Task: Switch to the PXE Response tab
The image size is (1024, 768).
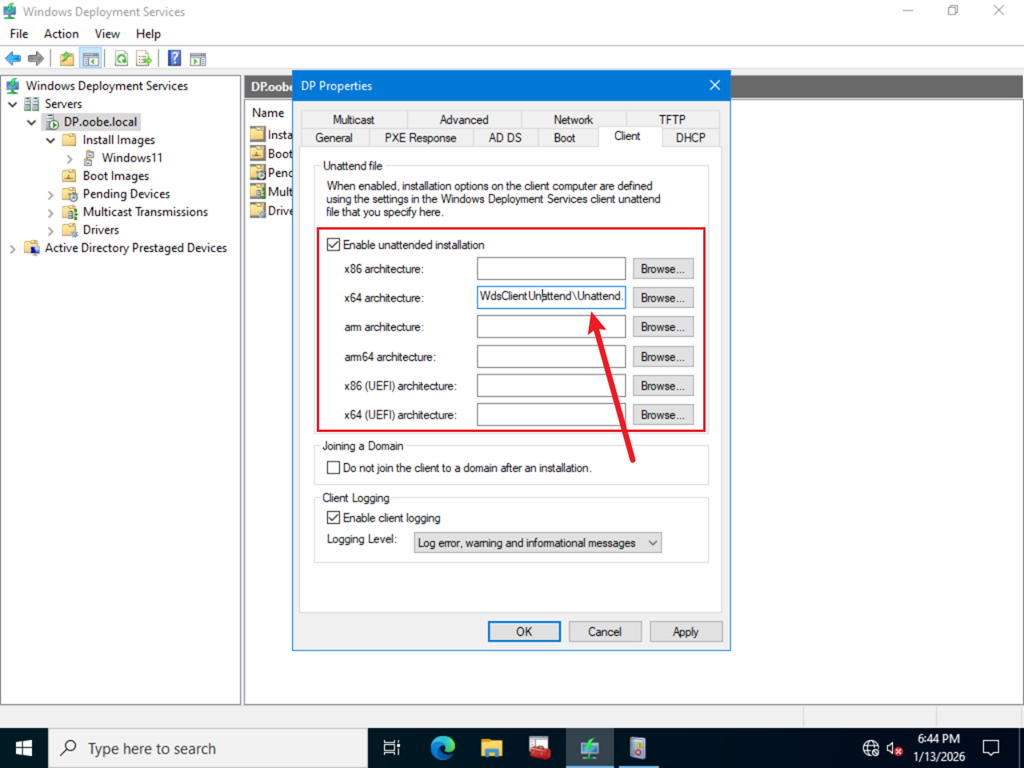Action: (420, 138)
